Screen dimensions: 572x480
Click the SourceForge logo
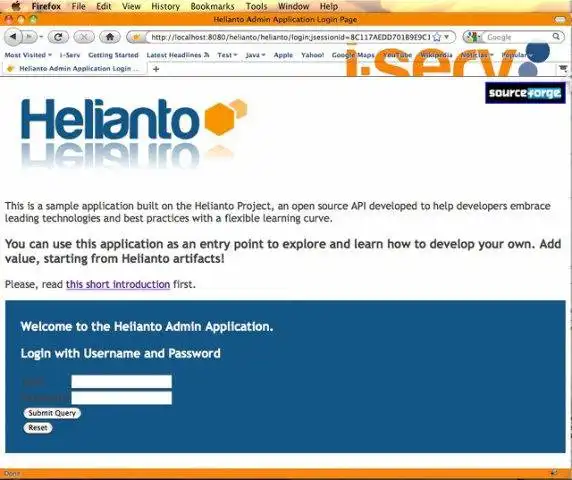[x=525, y=93]
